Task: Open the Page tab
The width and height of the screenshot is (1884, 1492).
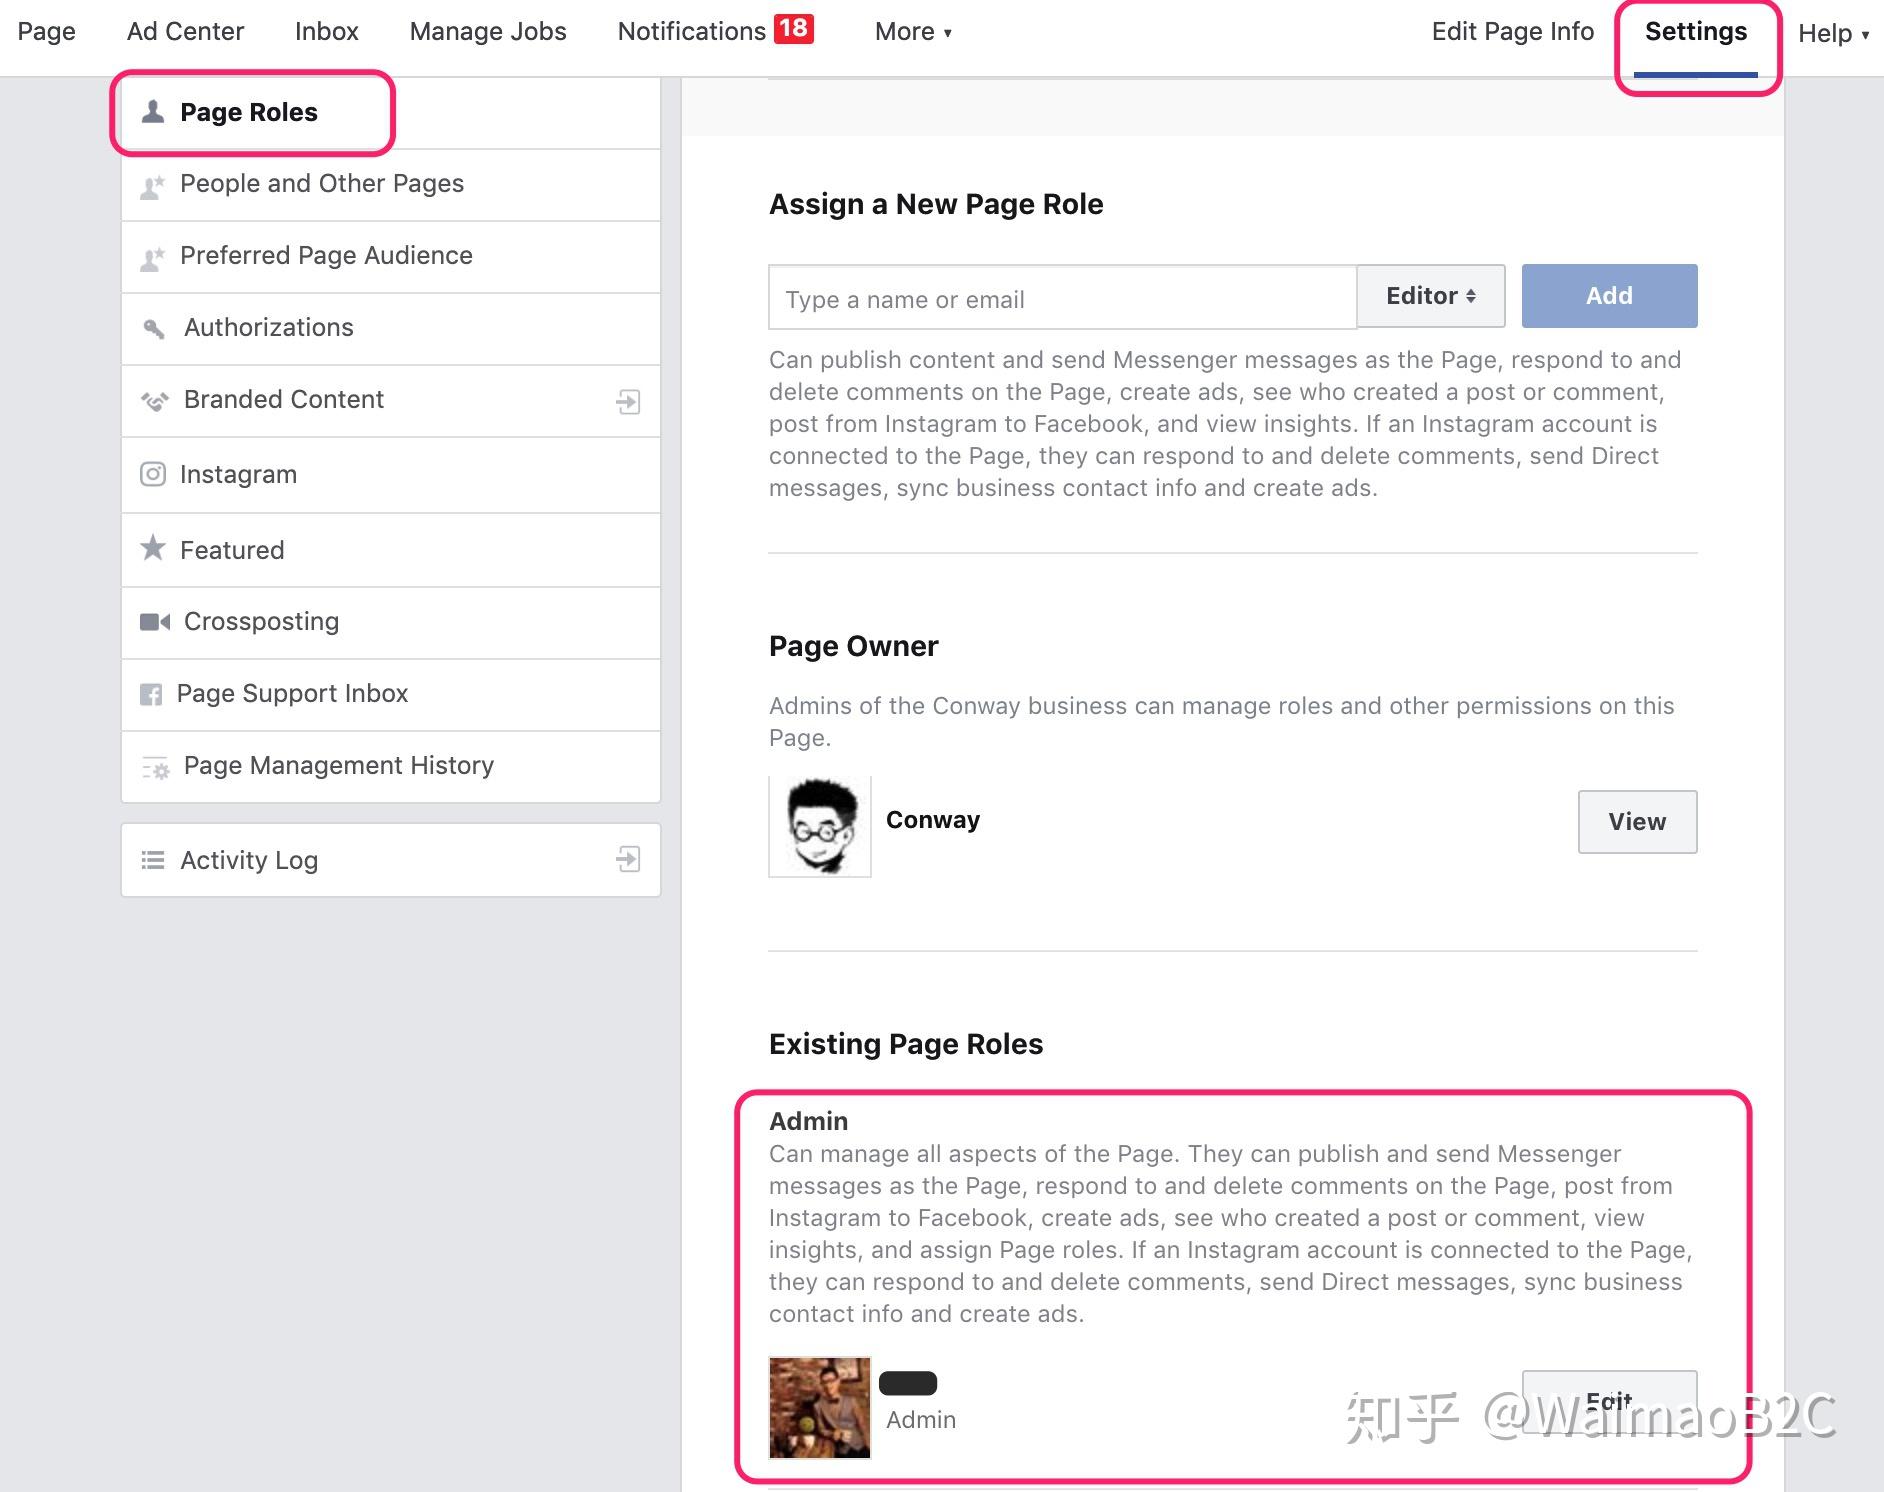Action: pyautogui.click(x=46, y=31)
